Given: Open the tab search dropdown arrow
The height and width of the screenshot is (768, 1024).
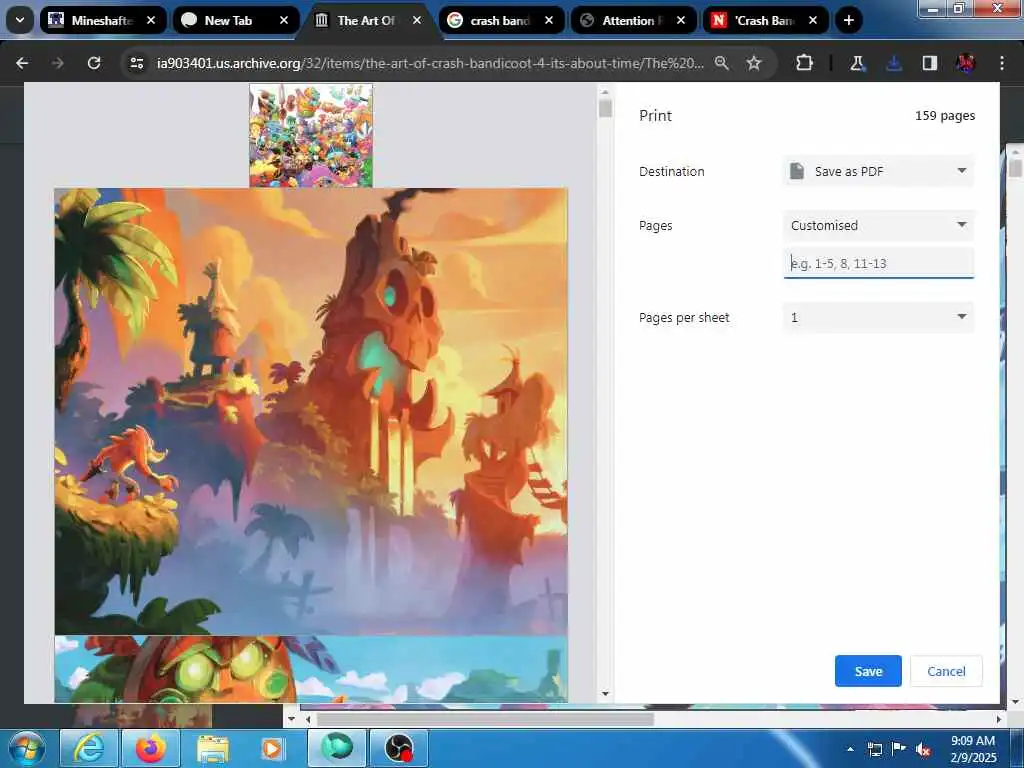Looking at the screenshot, I should (20, 20).
